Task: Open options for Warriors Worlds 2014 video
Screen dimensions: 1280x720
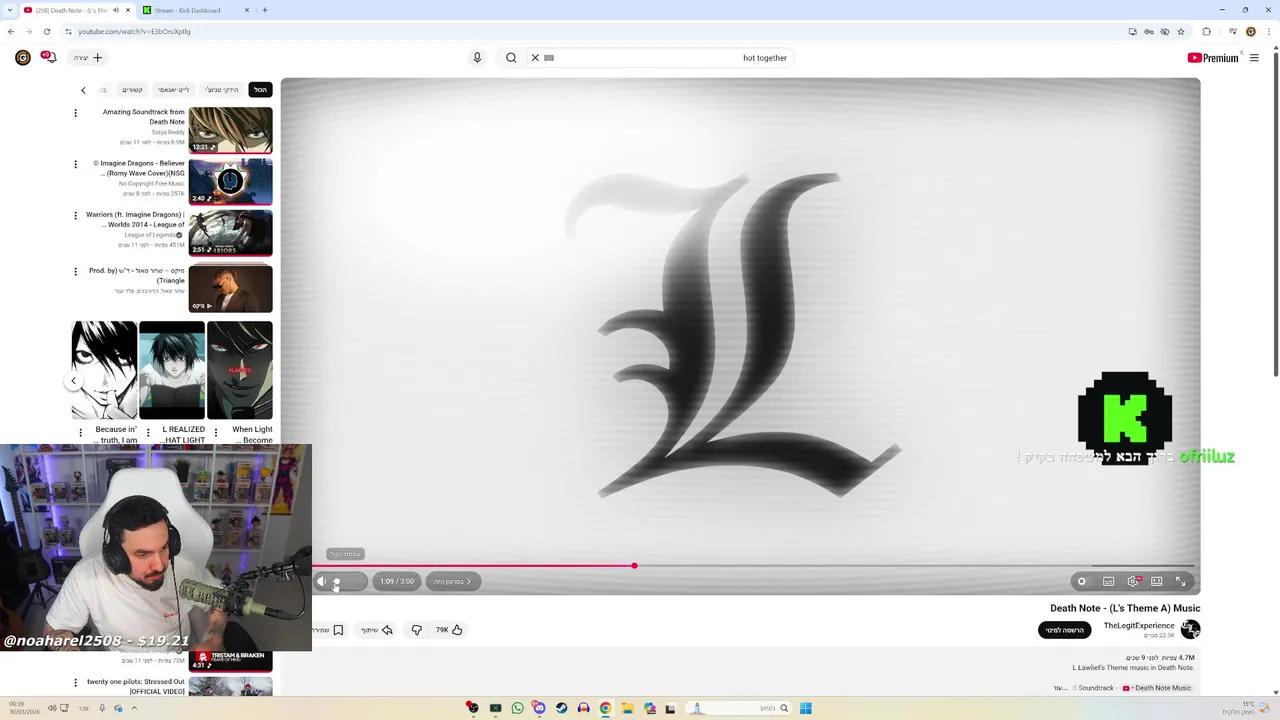Action: tap(75, 215)
